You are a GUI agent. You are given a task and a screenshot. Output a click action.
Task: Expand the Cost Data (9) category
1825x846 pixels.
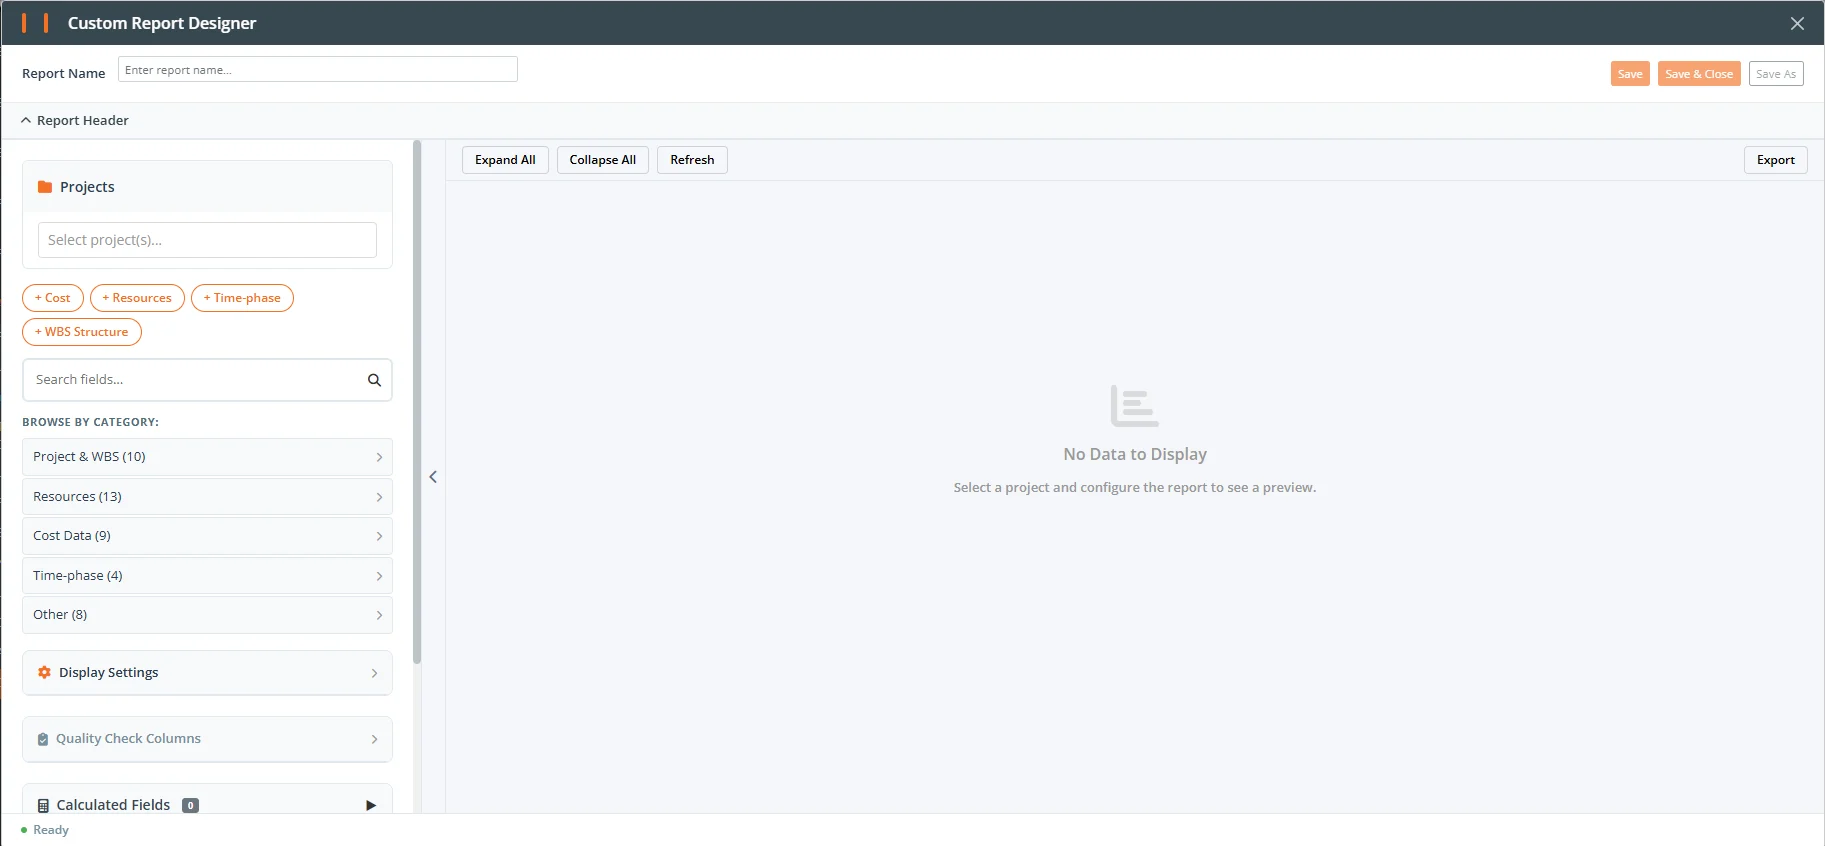coord(207,536)
